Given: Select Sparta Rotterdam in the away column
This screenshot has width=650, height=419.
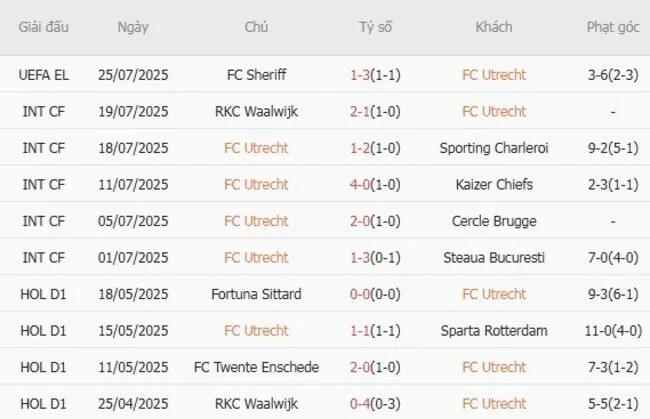Looking at the screenshot, I should coord(494,331).
